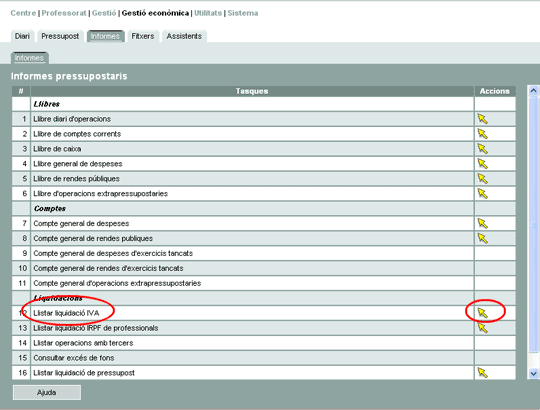Open arrow icon for Llibre general de despeses
The width and height of the screenshot is (540, 410).
[483, 164]
